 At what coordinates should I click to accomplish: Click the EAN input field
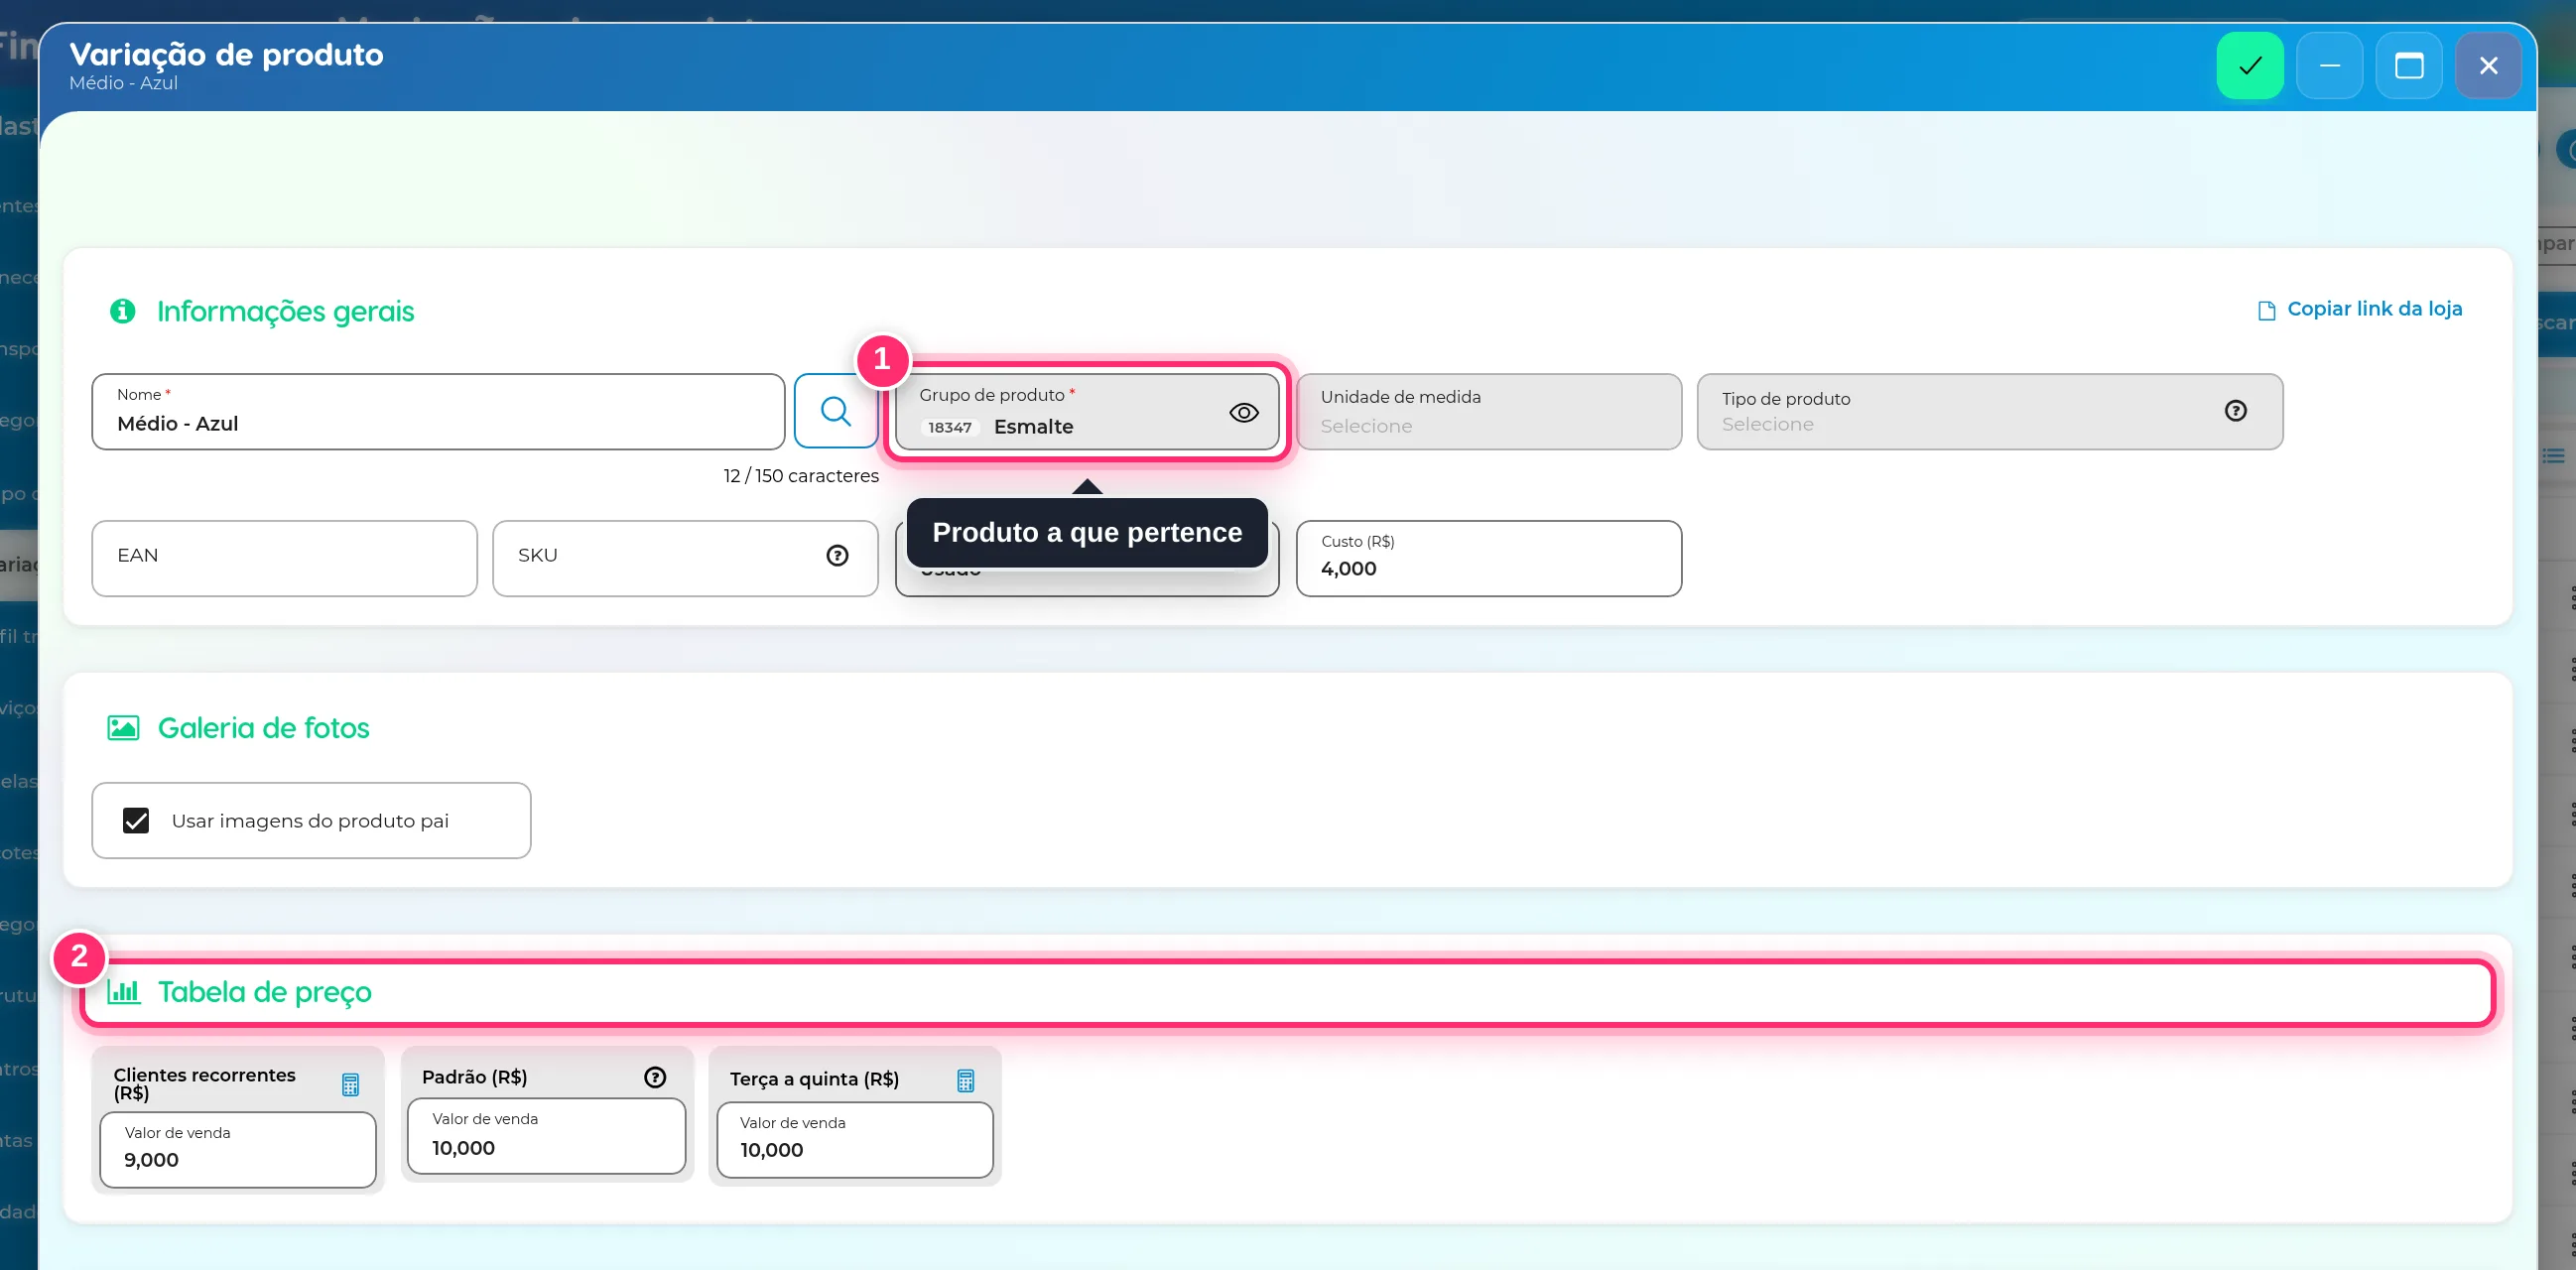(x=284, y=558)
